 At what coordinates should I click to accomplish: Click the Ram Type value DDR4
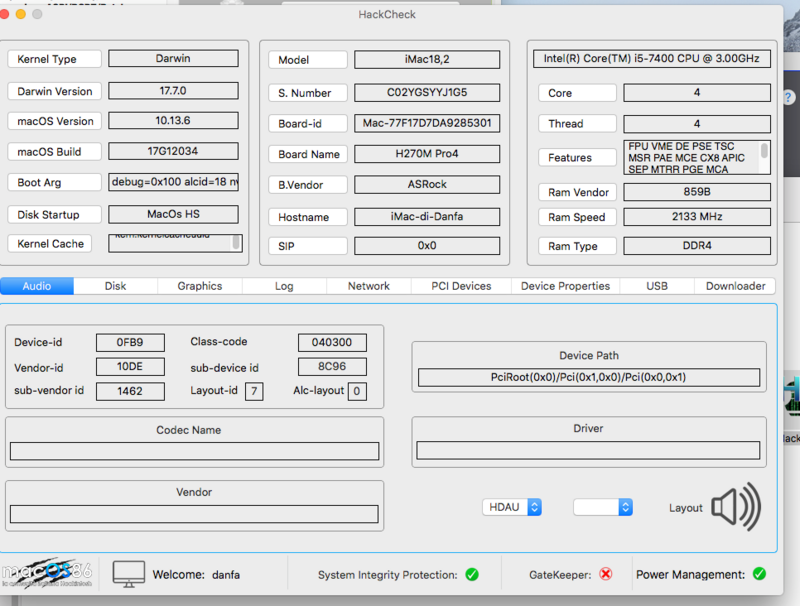click(x=697, y=246)
